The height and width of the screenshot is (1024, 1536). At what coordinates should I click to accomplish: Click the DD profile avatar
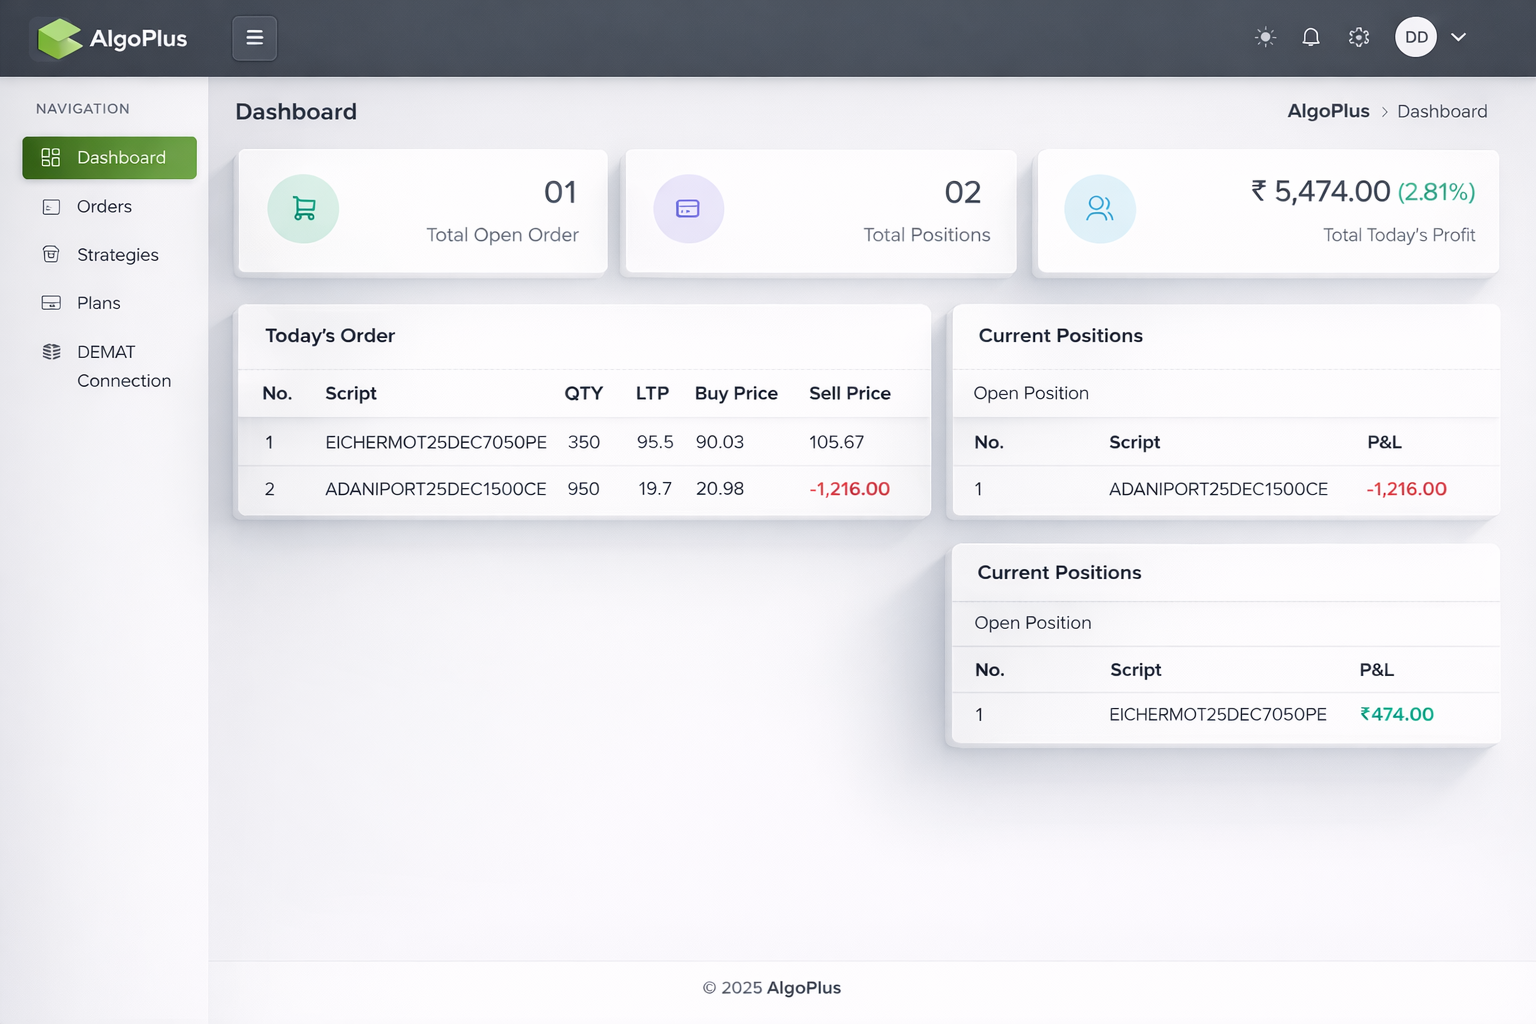click(1415, 37)
